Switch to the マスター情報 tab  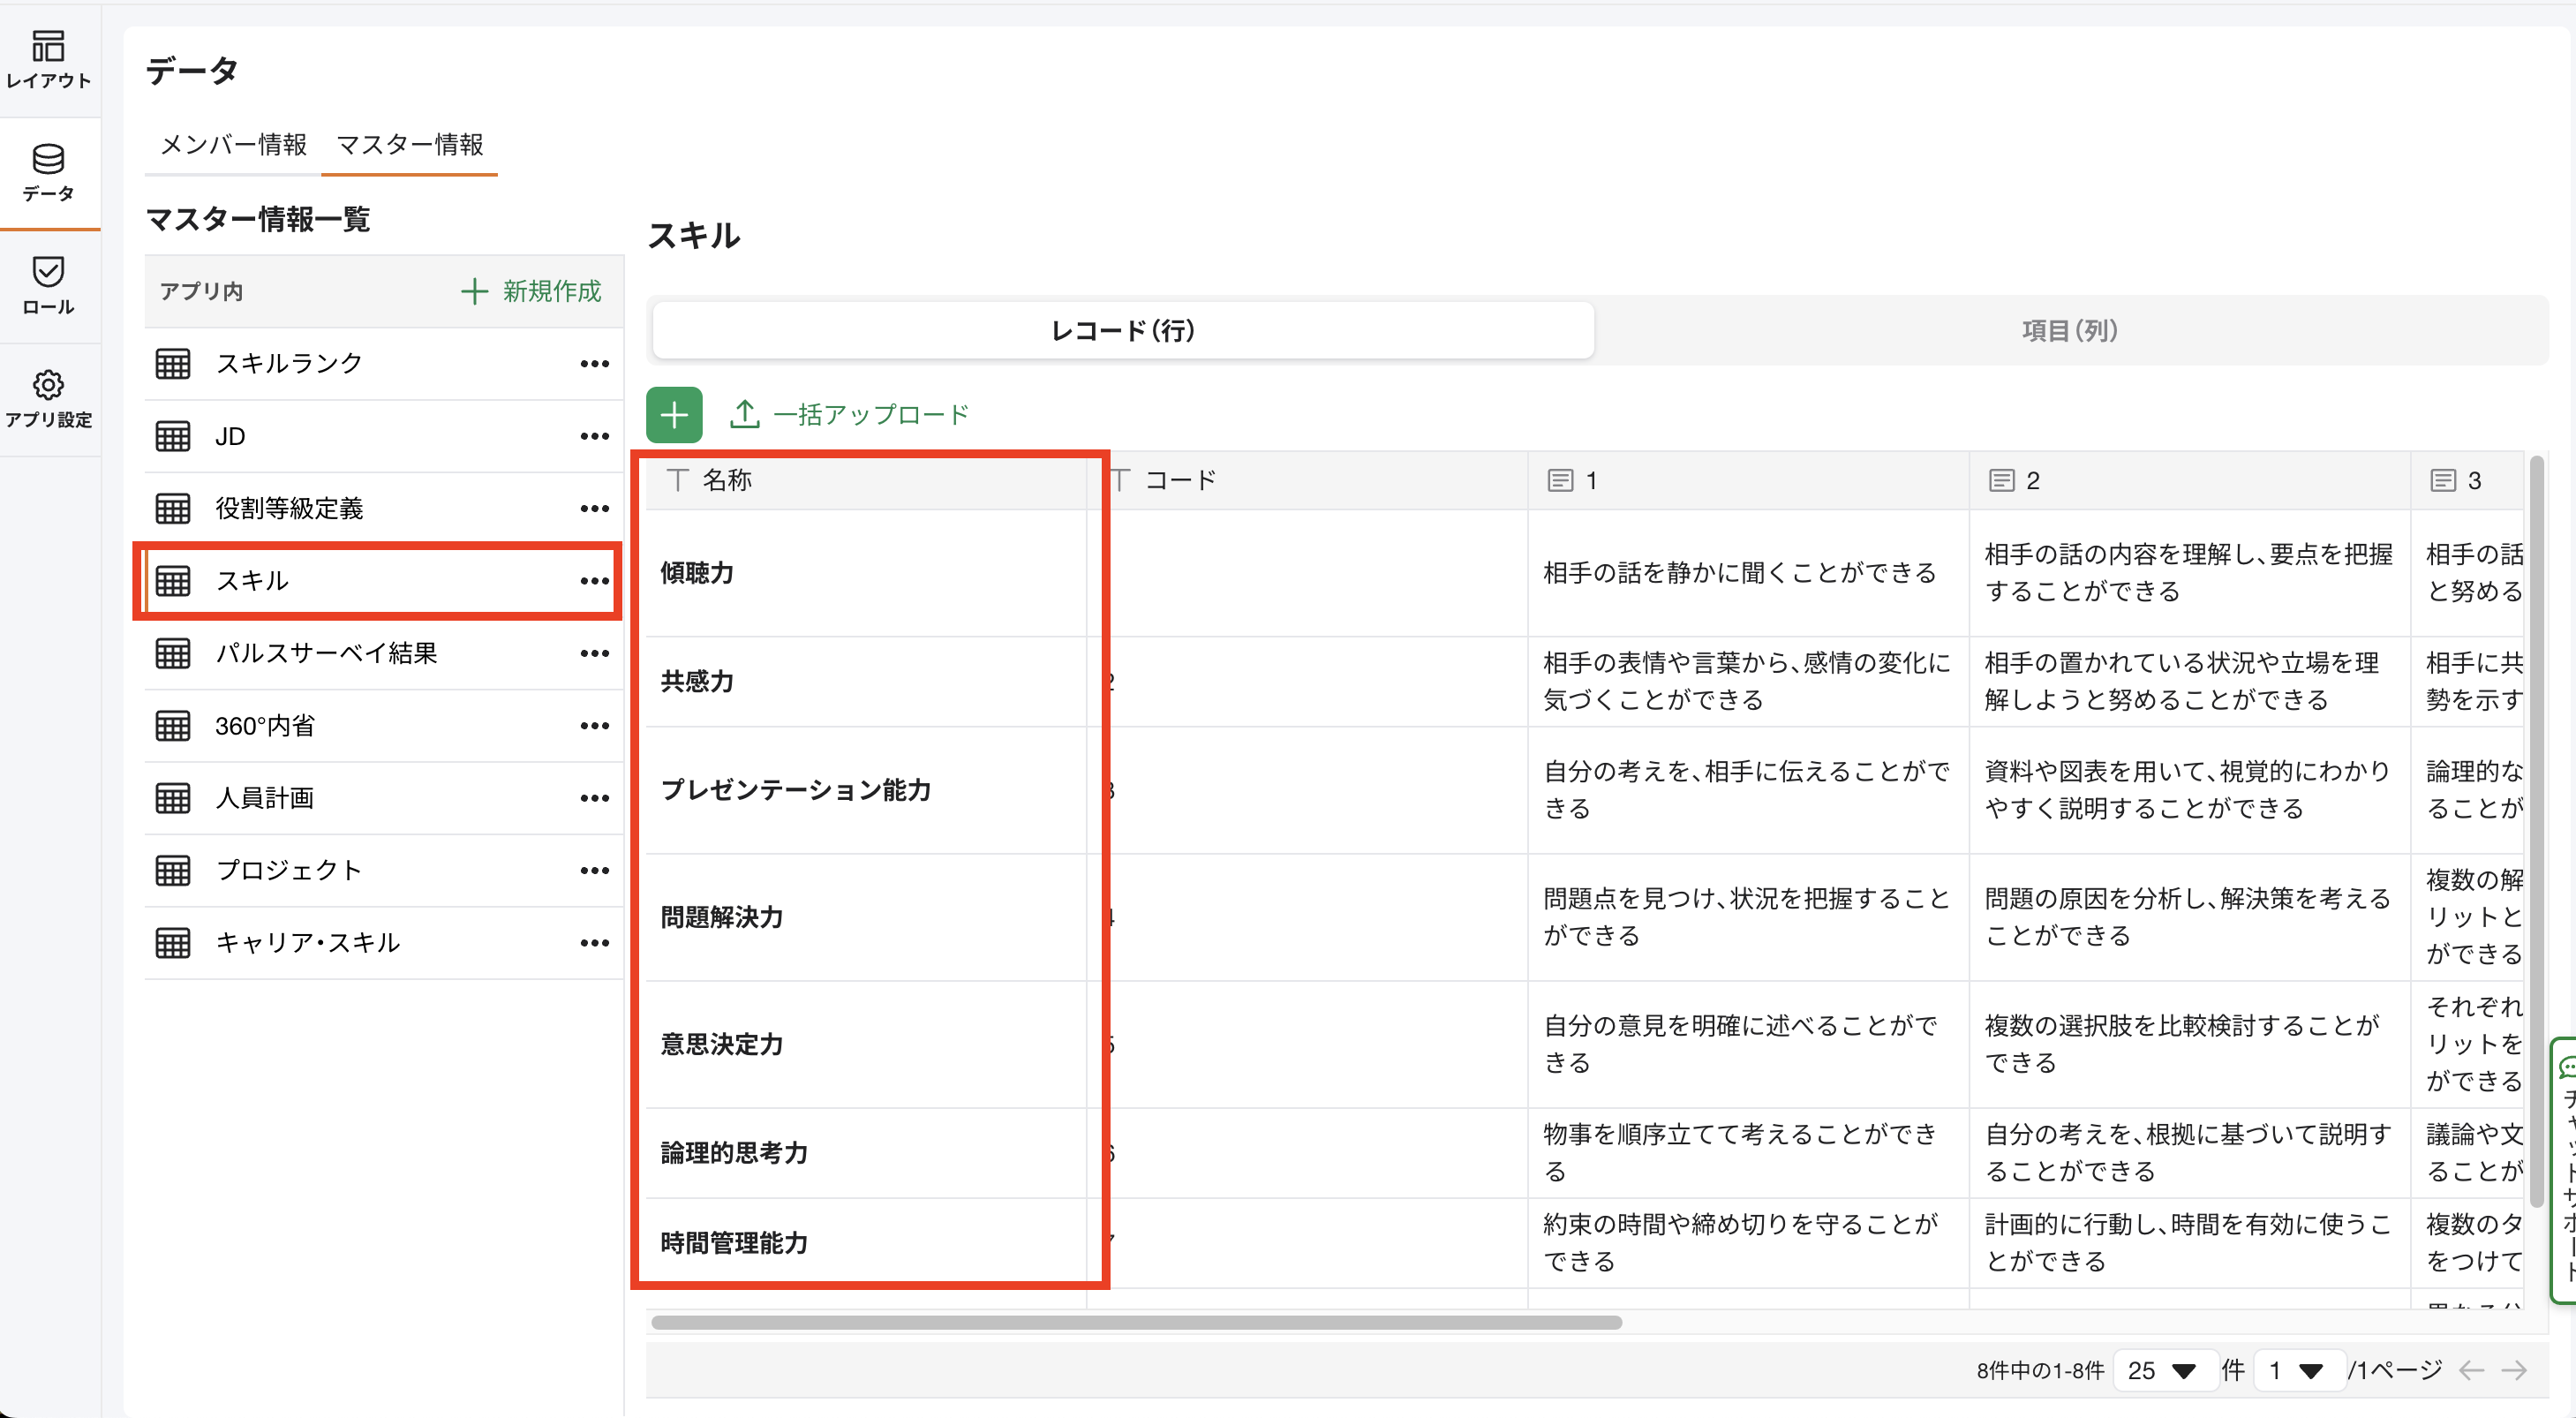[x=410, y=145]
